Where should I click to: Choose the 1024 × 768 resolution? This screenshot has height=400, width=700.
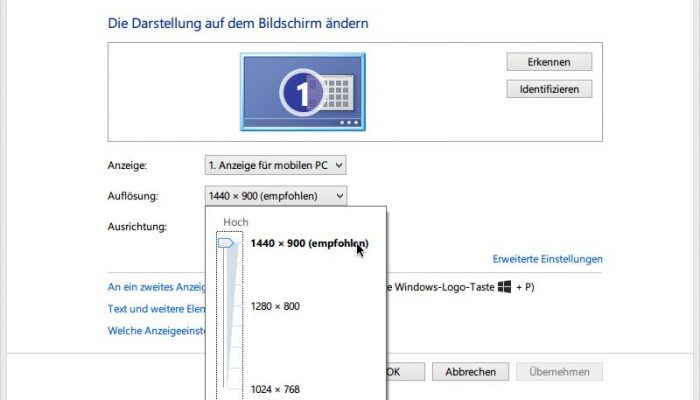pyautogui.click(x=275, y=389)
